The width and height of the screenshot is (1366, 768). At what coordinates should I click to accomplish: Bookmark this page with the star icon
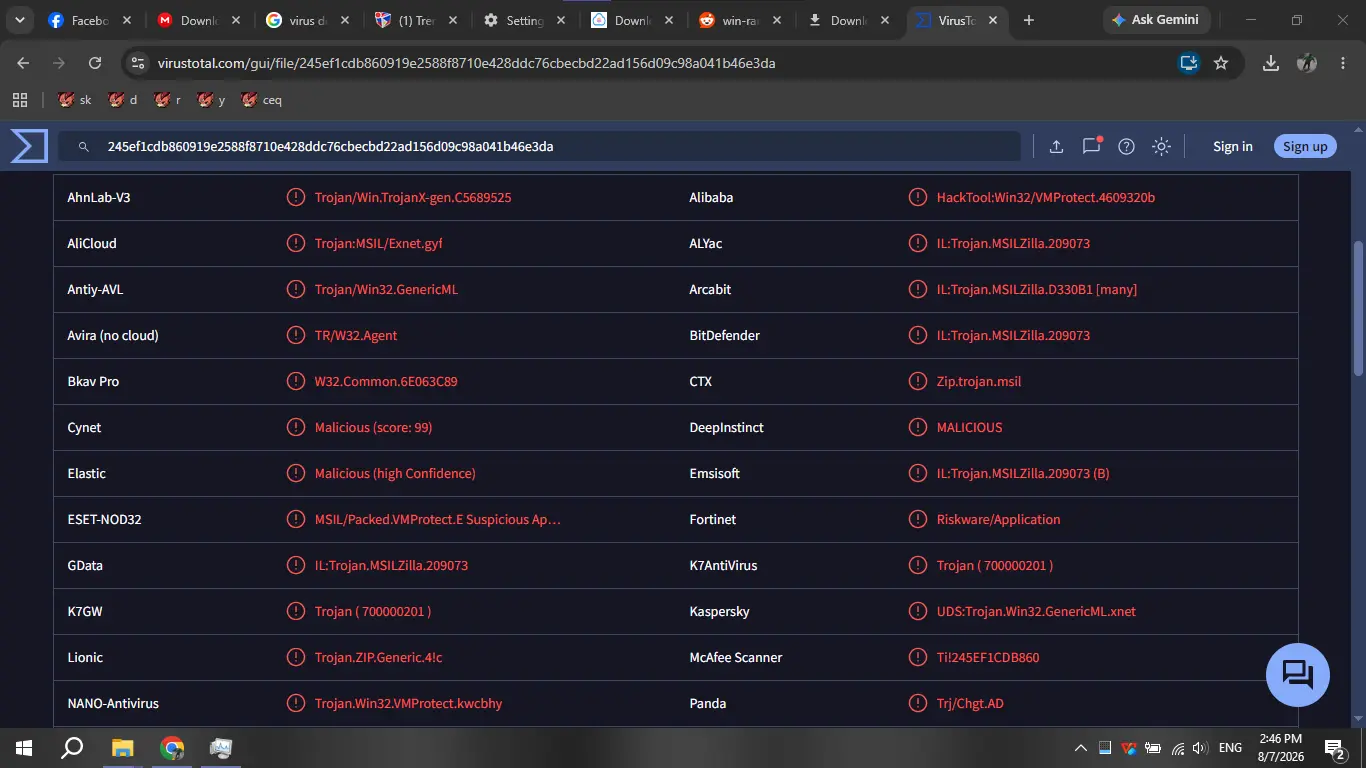pyautogui.click(x=1221, y=63)
